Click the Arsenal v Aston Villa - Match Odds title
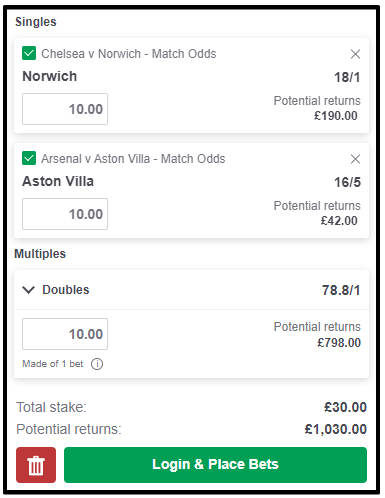385x498 pixels. pos(133,159)
